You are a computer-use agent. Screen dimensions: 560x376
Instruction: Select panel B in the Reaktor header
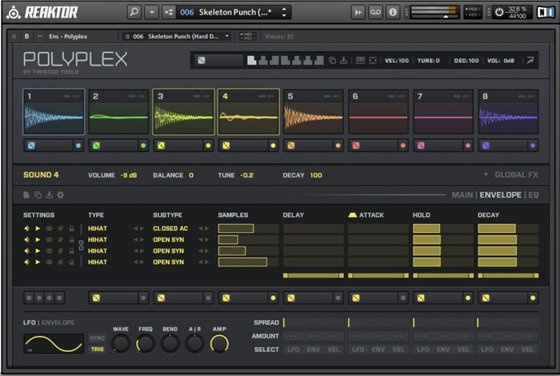tap(26, 36)
